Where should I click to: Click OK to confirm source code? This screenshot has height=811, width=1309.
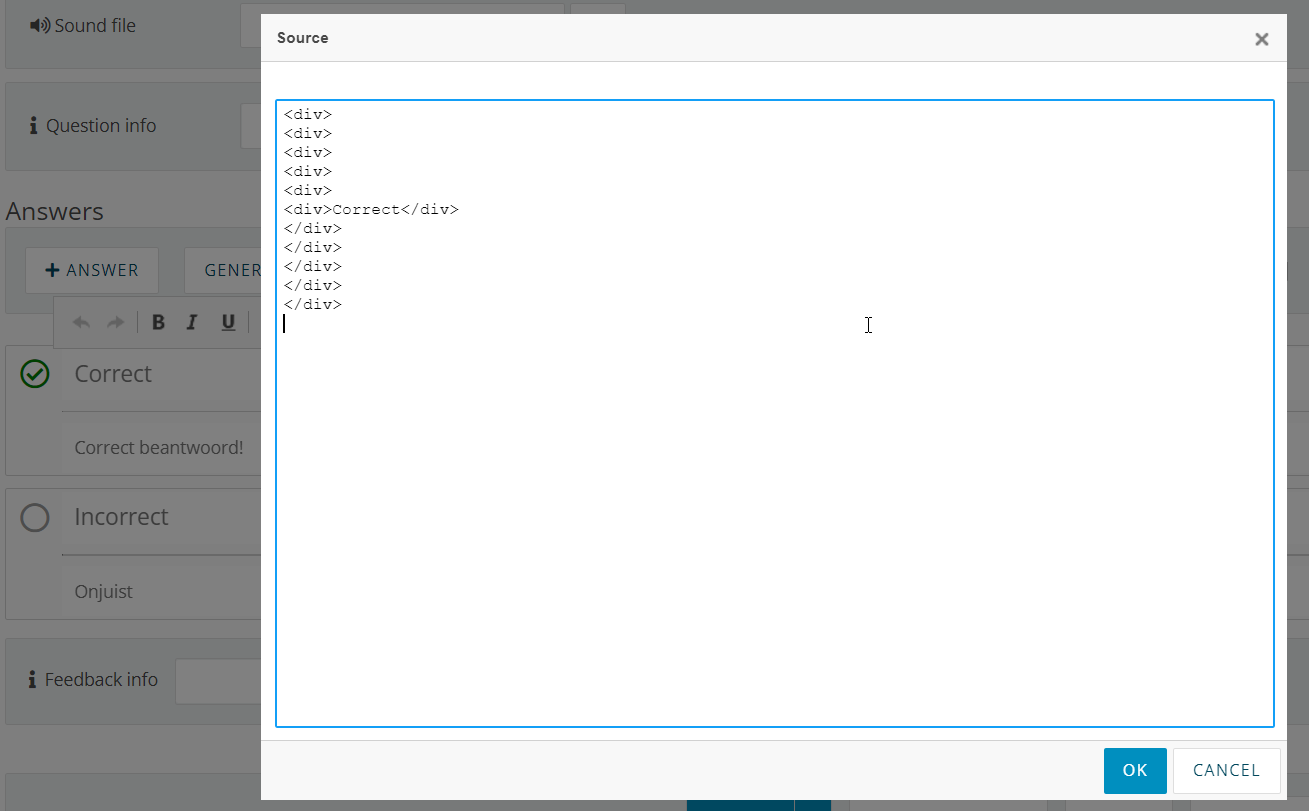pyautogui.click(x=1134, y=770)
